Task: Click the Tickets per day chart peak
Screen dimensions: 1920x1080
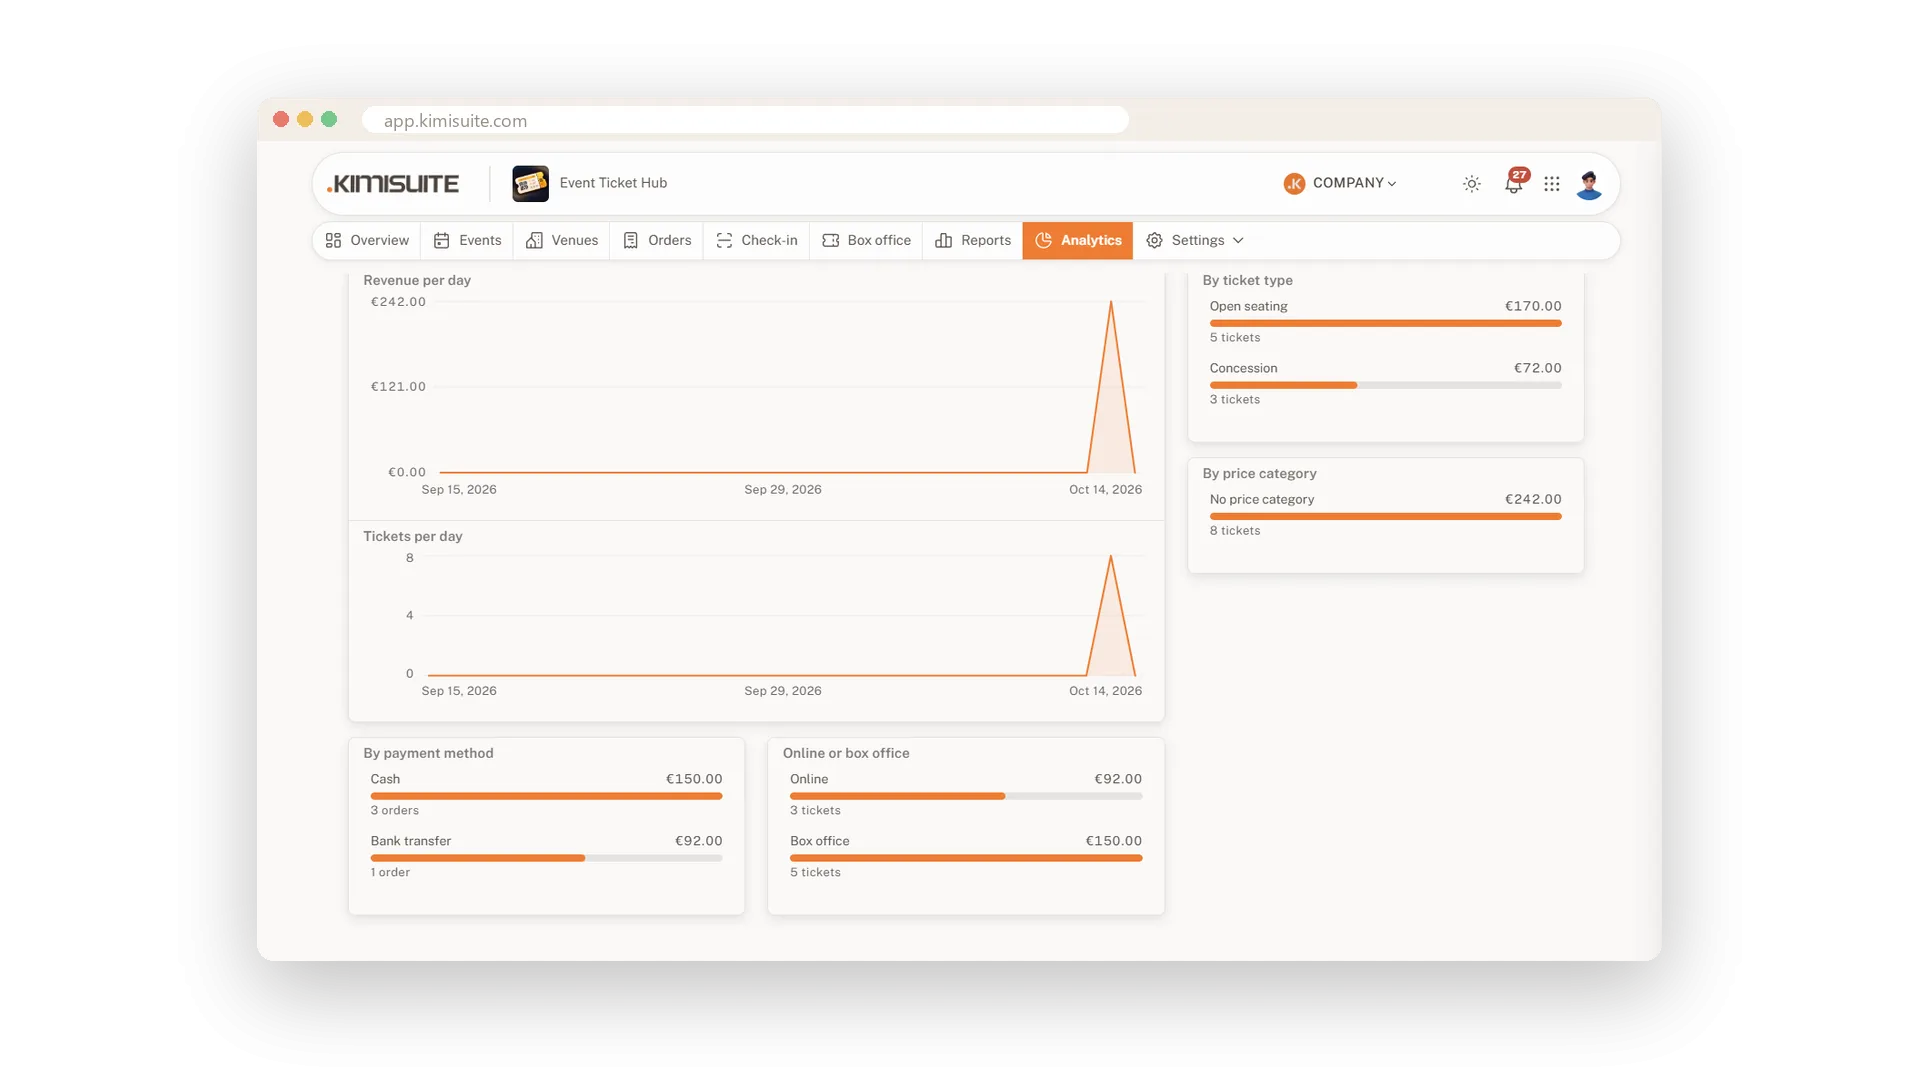Action: point(1111,558)
